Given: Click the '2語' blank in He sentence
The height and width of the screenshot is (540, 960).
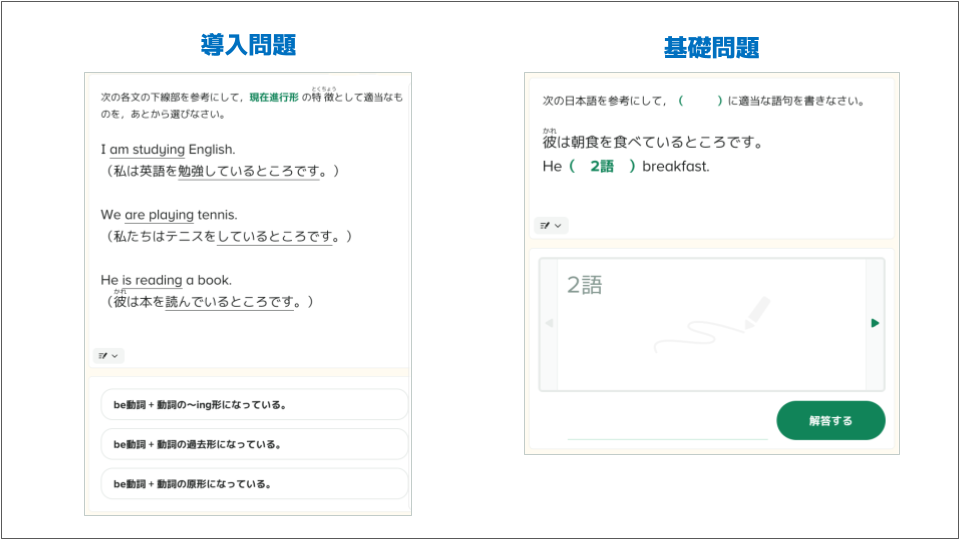Looking at the screenshot, I should [602, 167].
